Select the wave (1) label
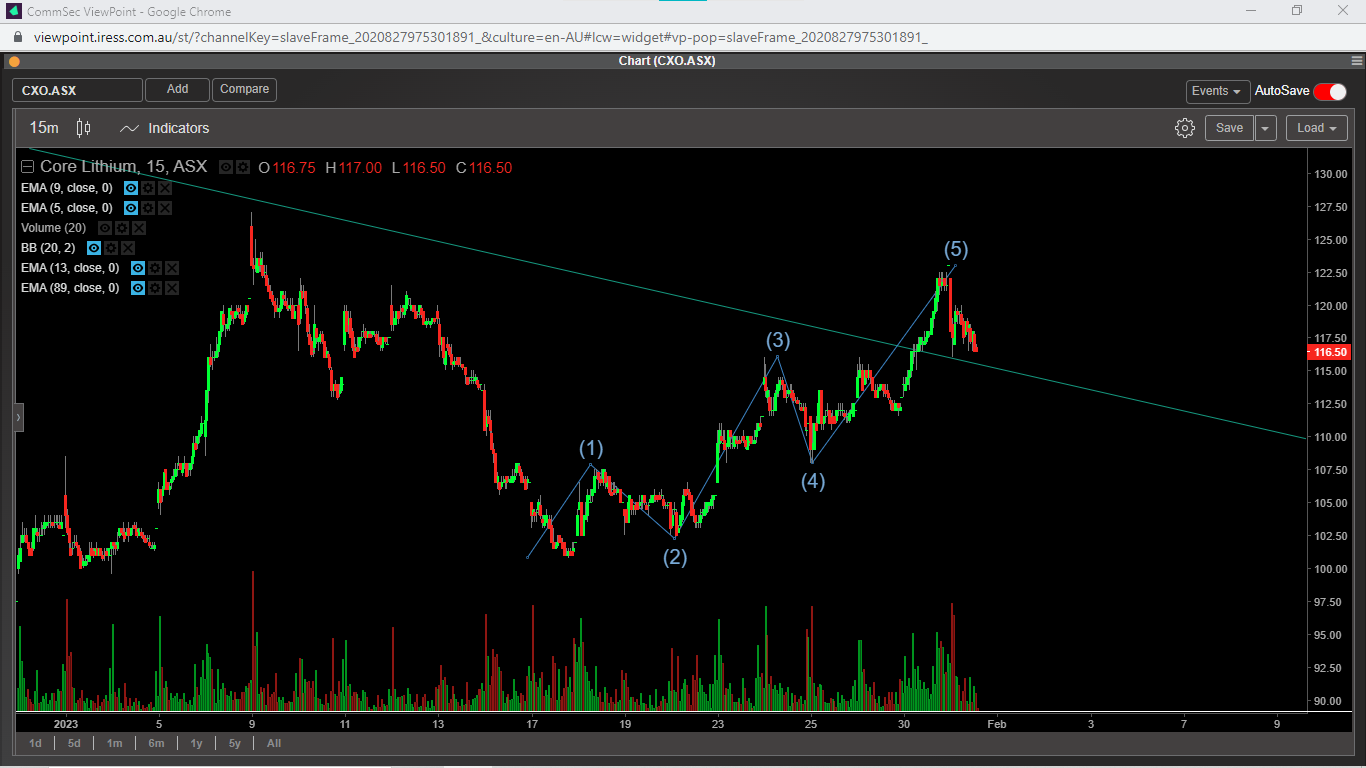This screenshot has width=1366, height=768. point(592,448)
